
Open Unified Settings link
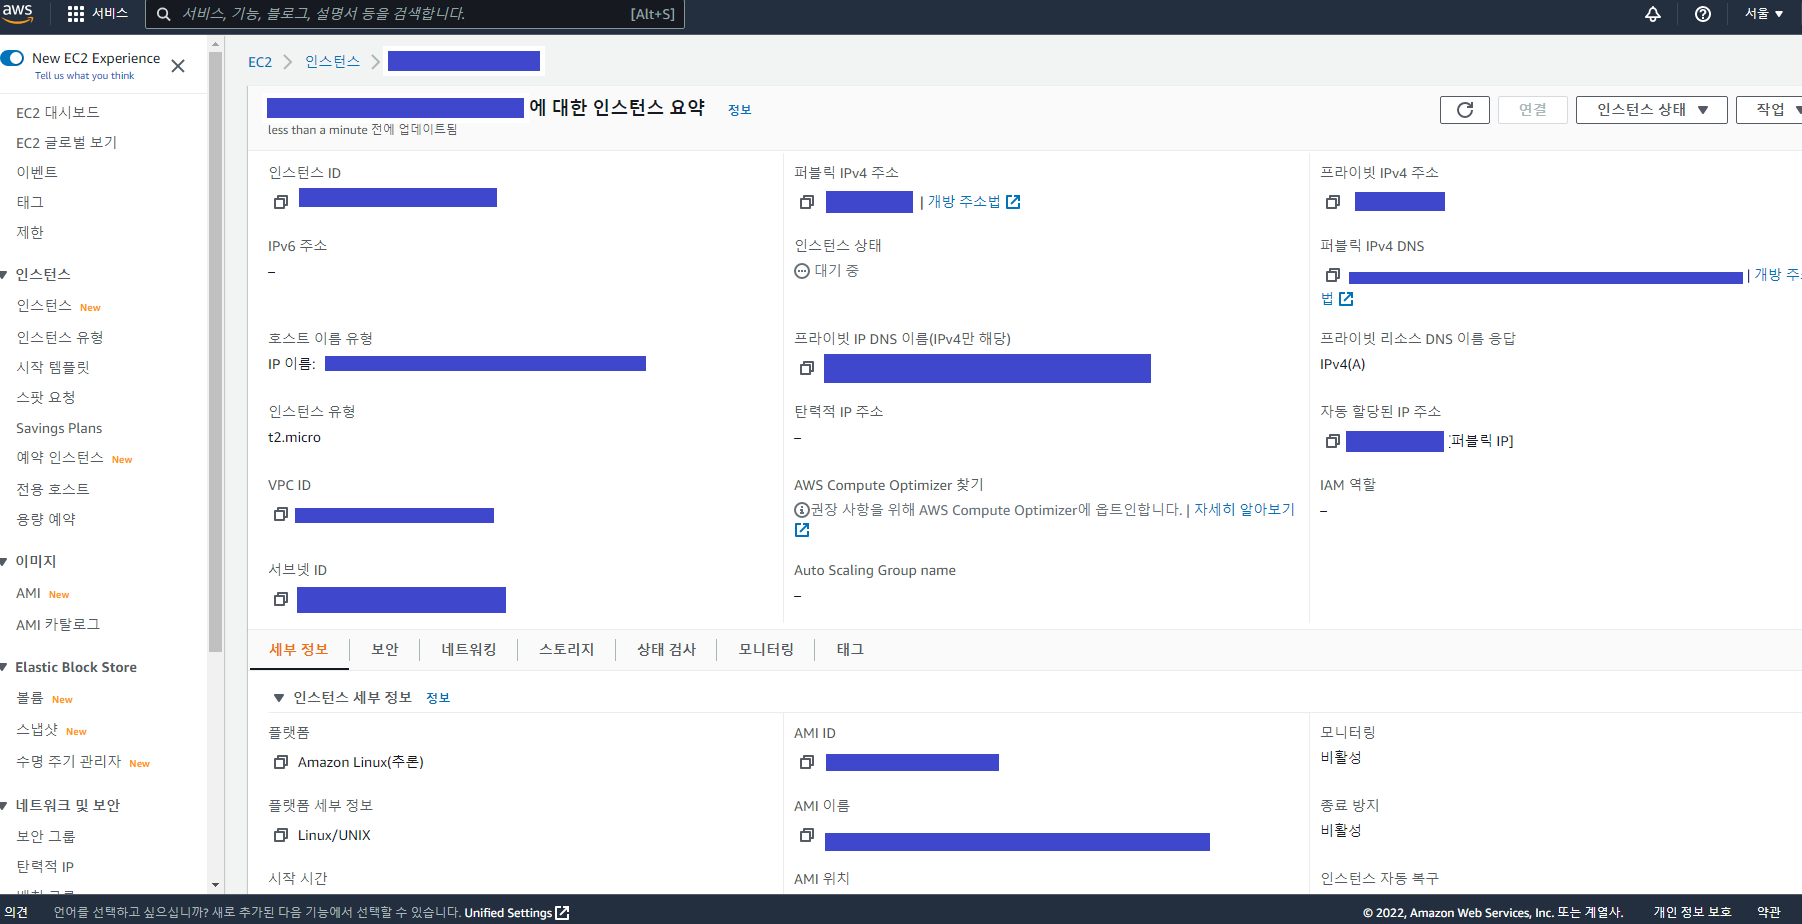coord(516,912)
